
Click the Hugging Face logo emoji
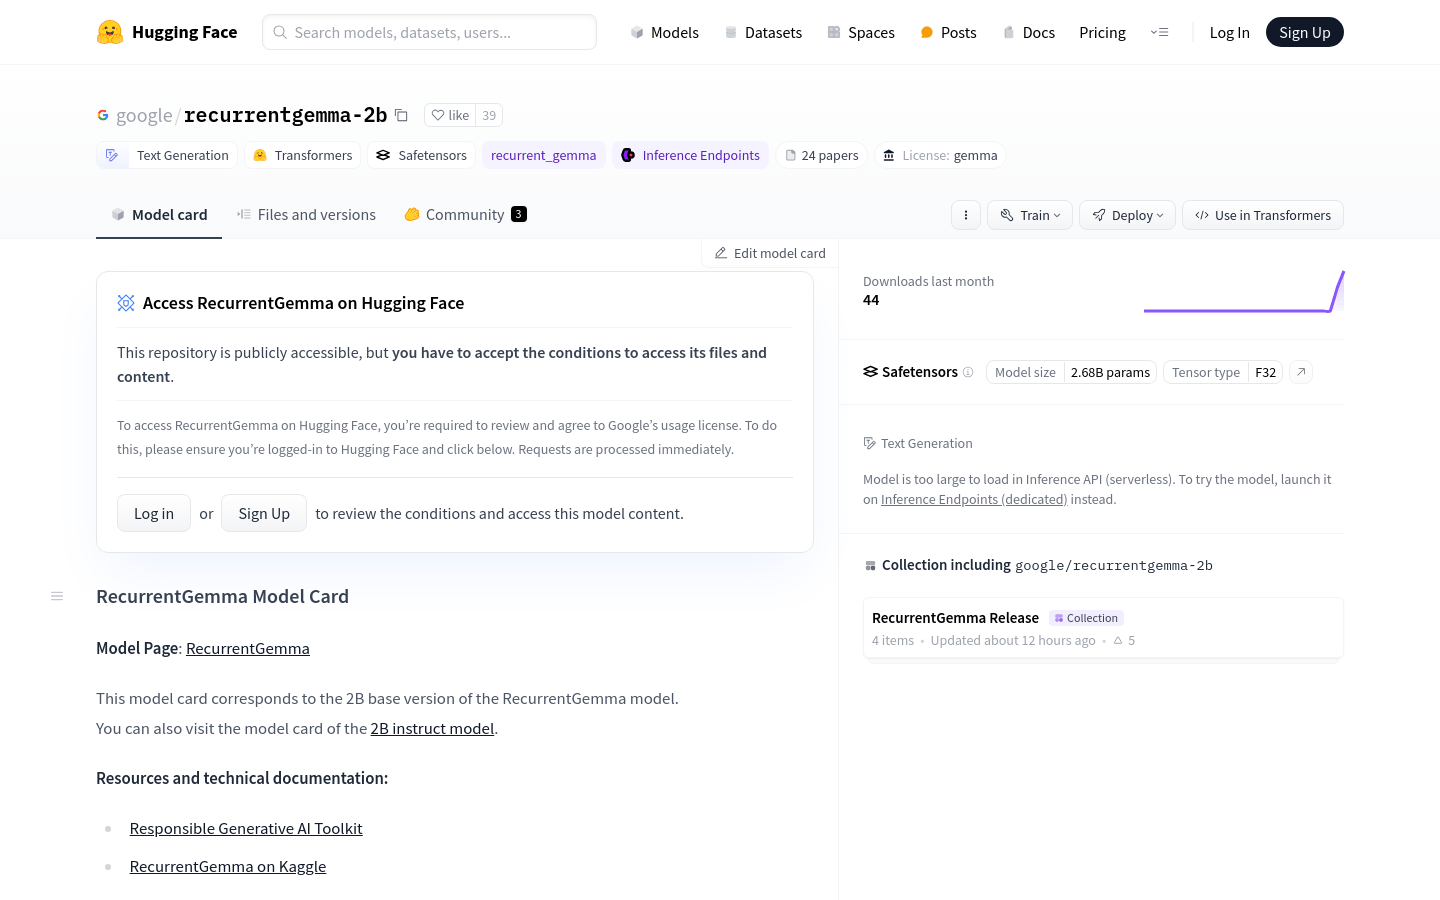[110, 32]
